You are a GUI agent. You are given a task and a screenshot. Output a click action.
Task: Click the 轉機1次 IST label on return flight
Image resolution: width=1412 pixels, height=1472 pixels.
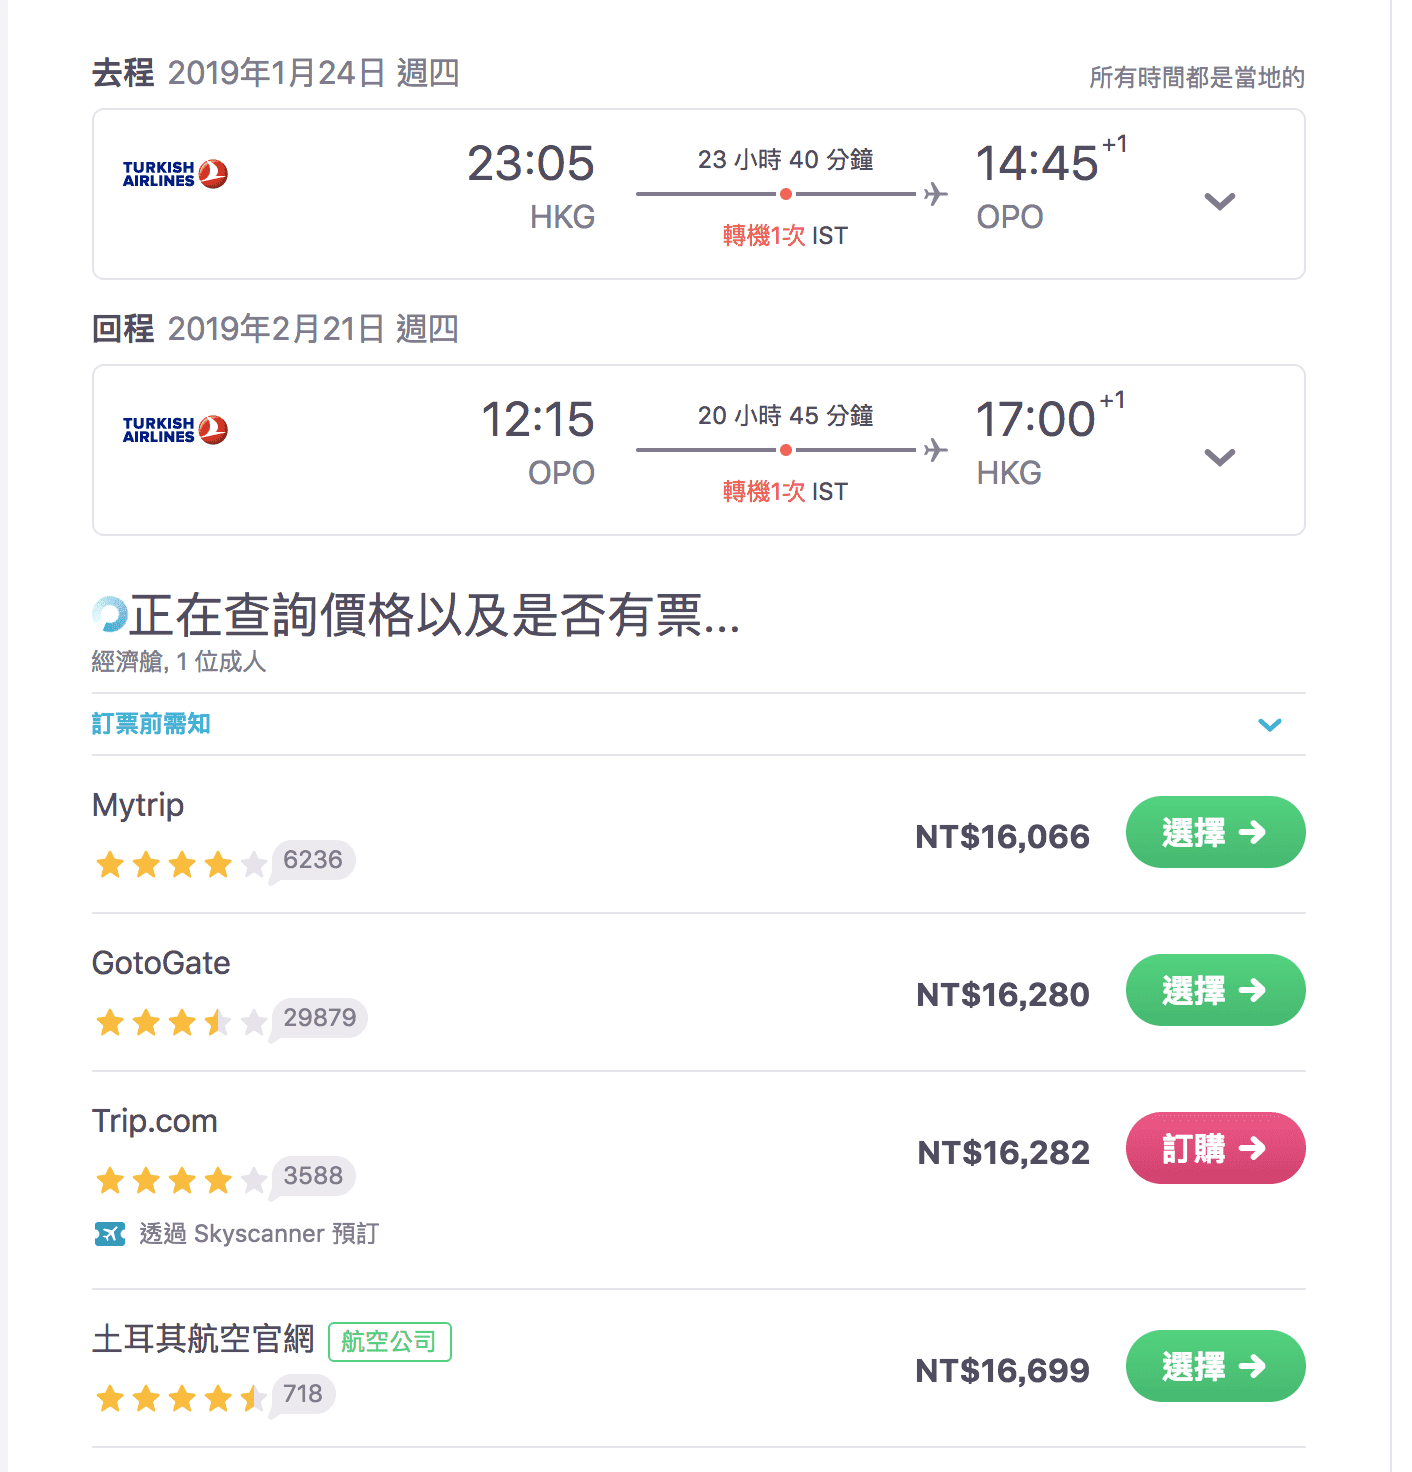(x=785, y=491)
